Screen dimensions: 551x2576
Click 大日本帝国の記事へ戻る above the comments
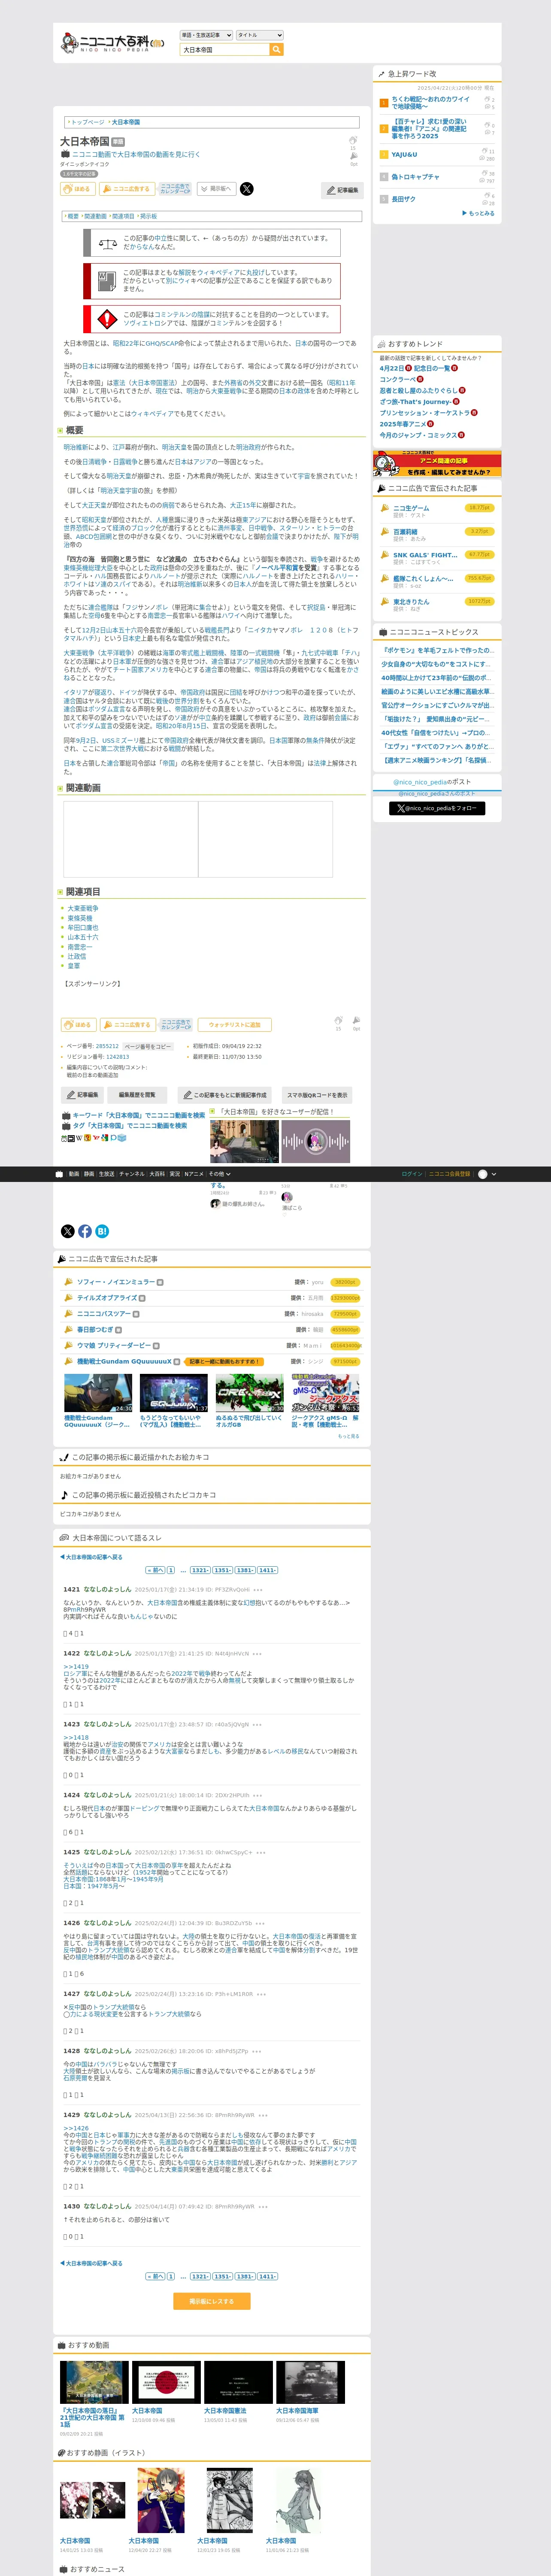[x=91, y=1557]
